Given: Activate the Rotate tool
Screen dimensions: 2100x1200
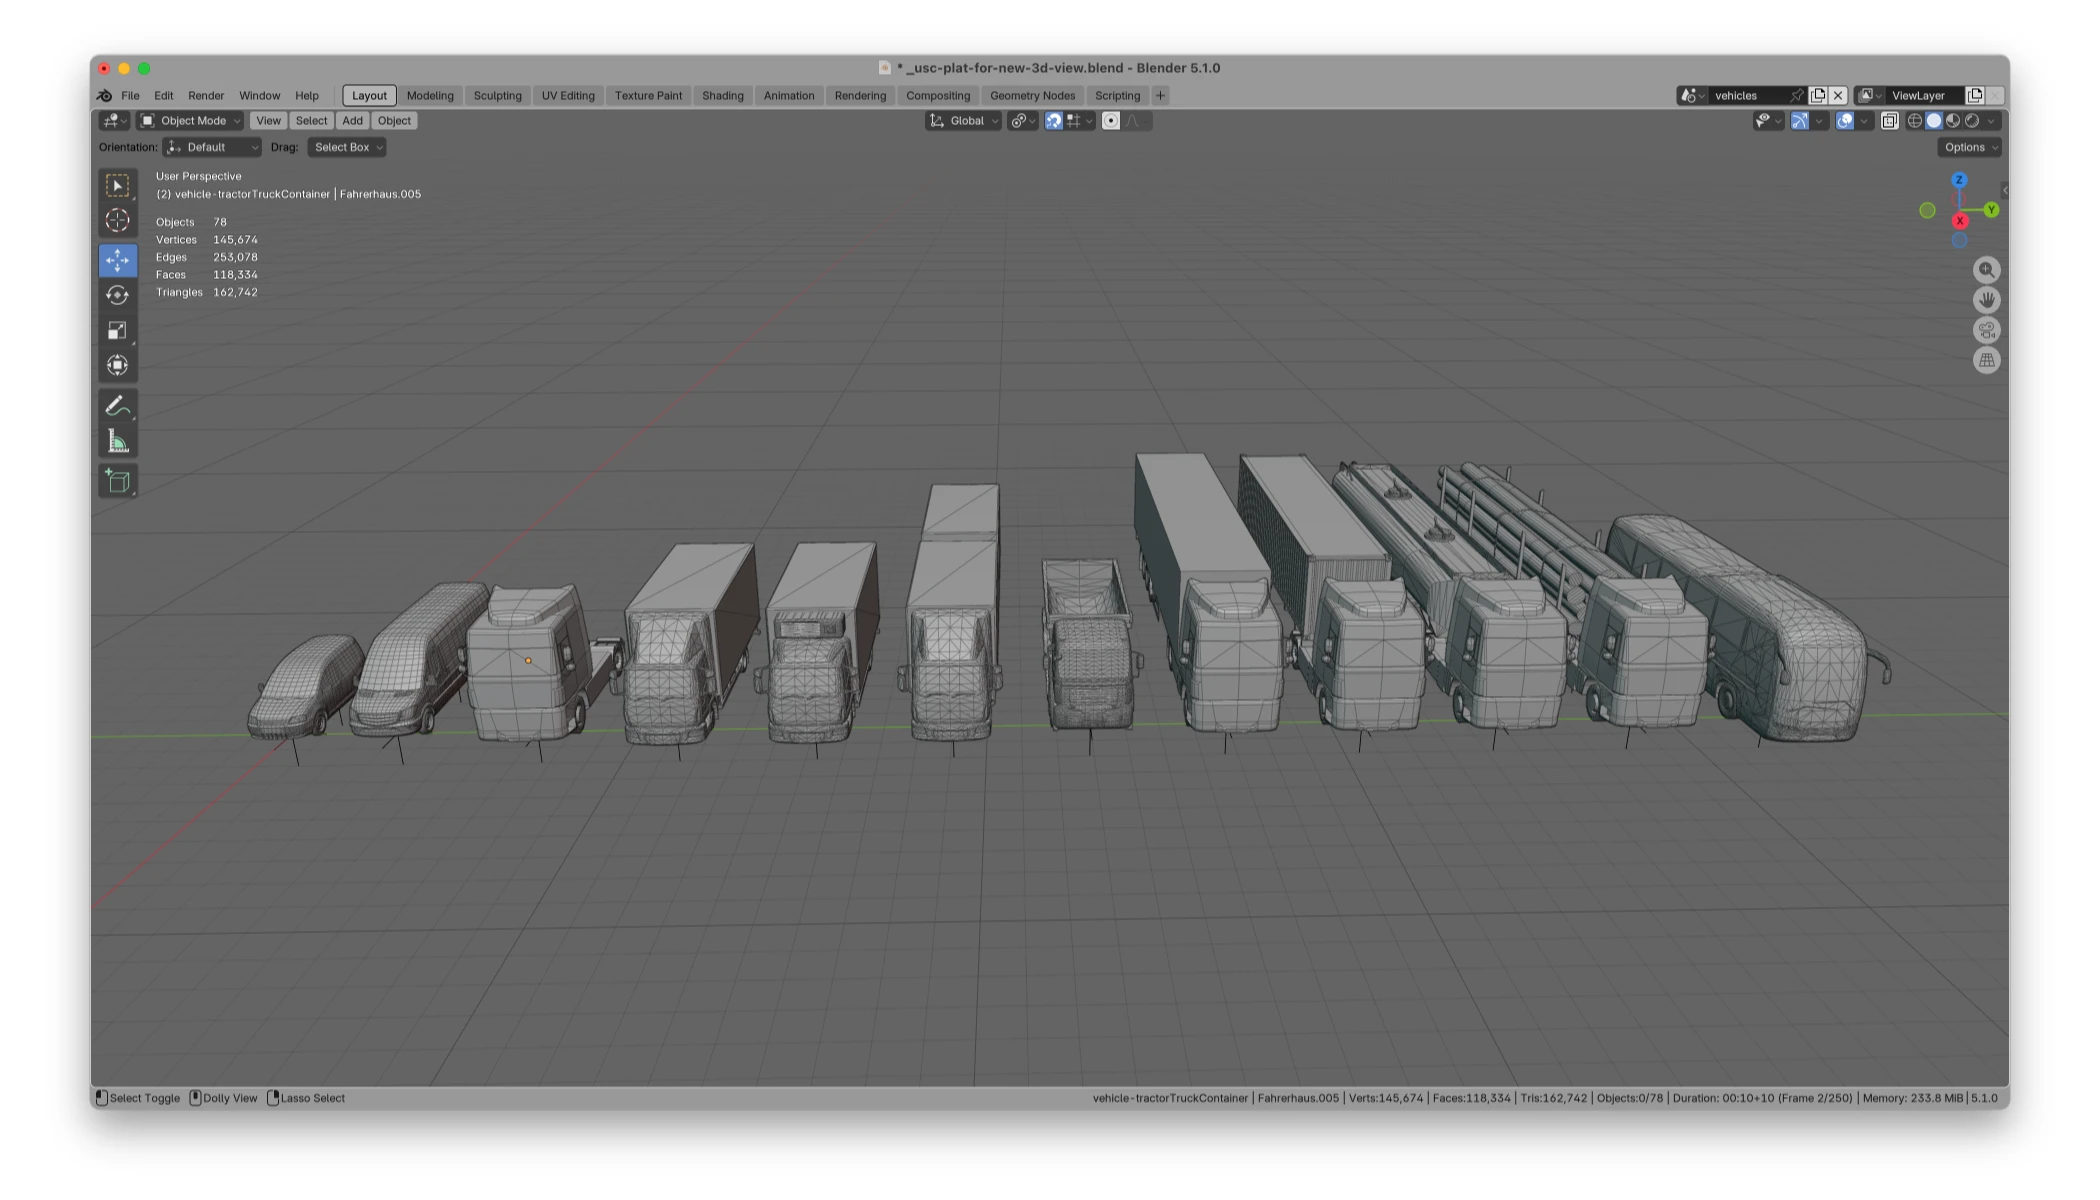Looking at the screenshot, I should pos(117,295).
